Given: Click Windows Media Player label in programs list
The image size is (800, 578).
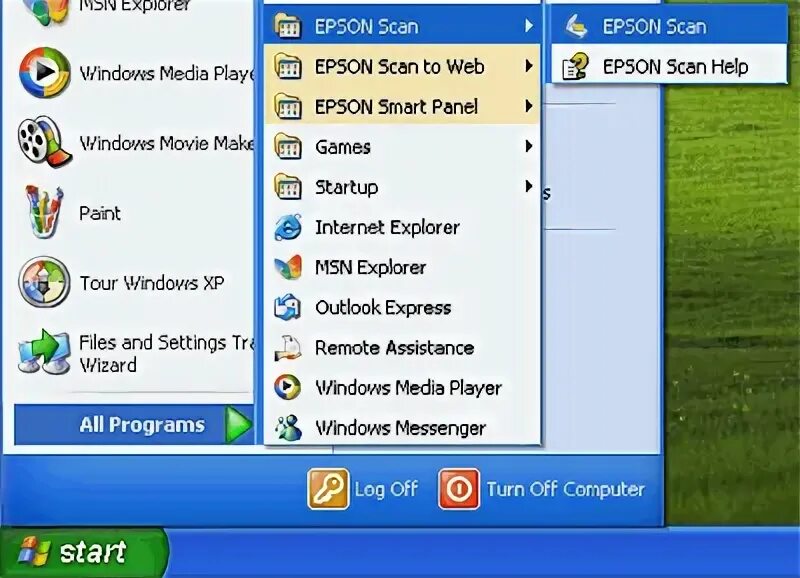Looking at the screenshot, I should coord(409,388).
